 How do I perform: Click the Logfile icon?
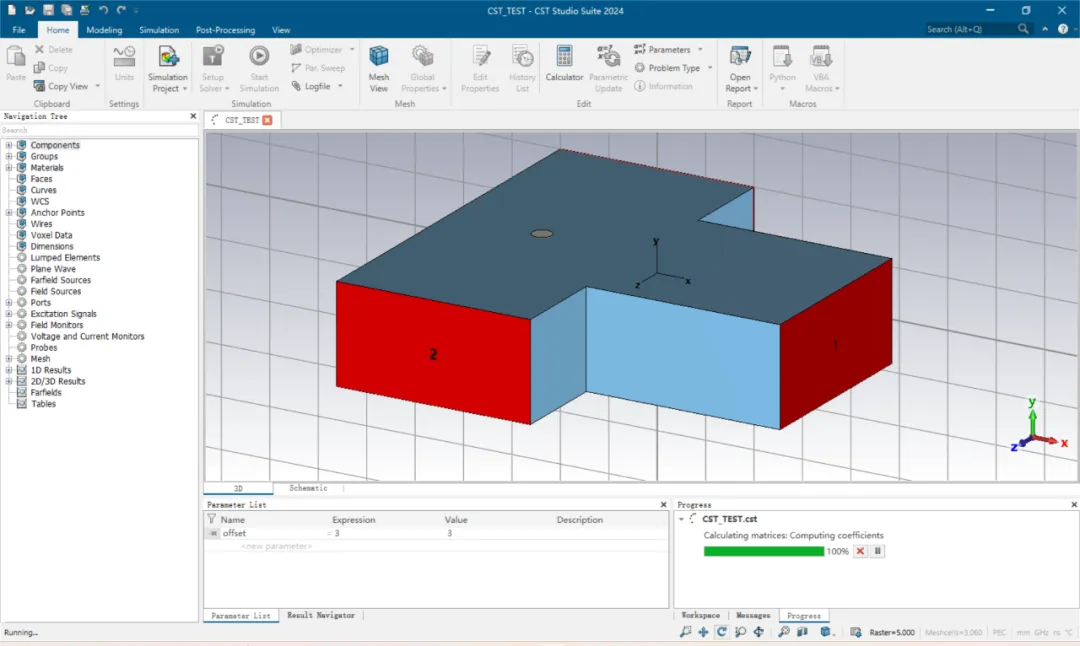coord(296,86)
